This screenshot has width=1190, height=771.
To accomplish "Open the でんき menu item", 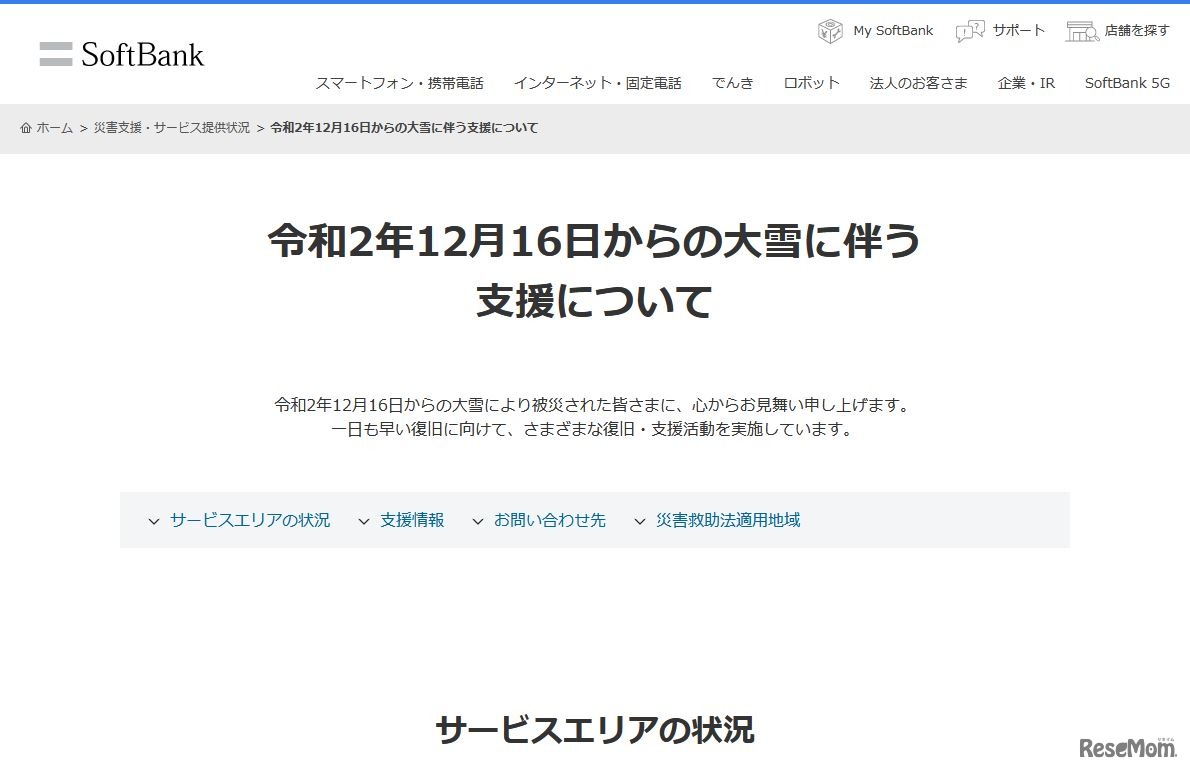I will tap(732, 83).
